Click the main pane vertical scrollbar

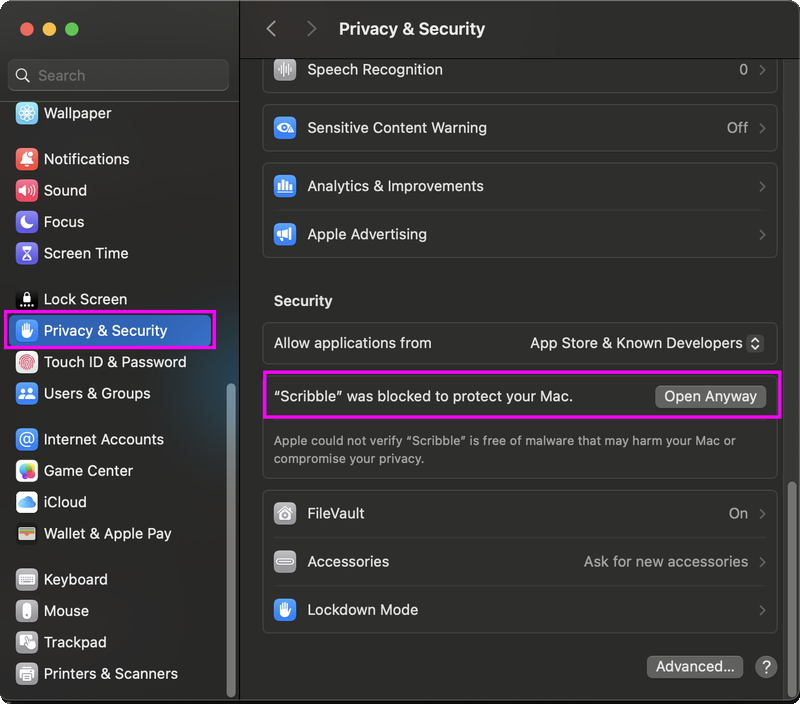[792, 589]
